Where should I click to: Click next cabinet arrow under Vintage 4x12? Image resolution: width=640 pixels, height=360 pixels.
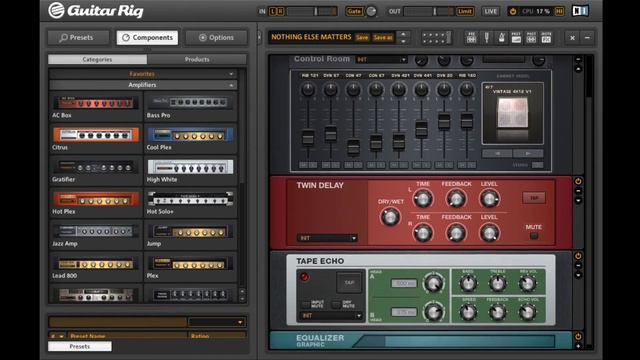pyautogui.click(x=528, y=153)
